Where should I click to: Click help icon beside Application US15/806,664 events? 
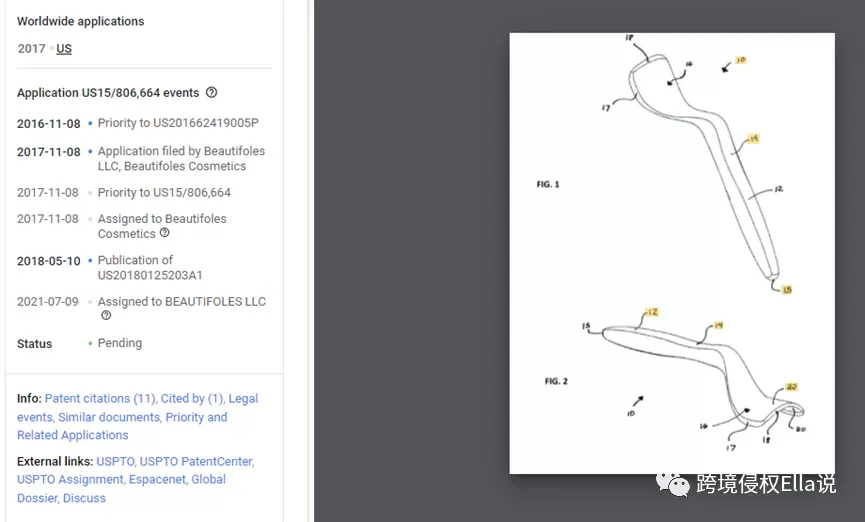pos(211,93)
